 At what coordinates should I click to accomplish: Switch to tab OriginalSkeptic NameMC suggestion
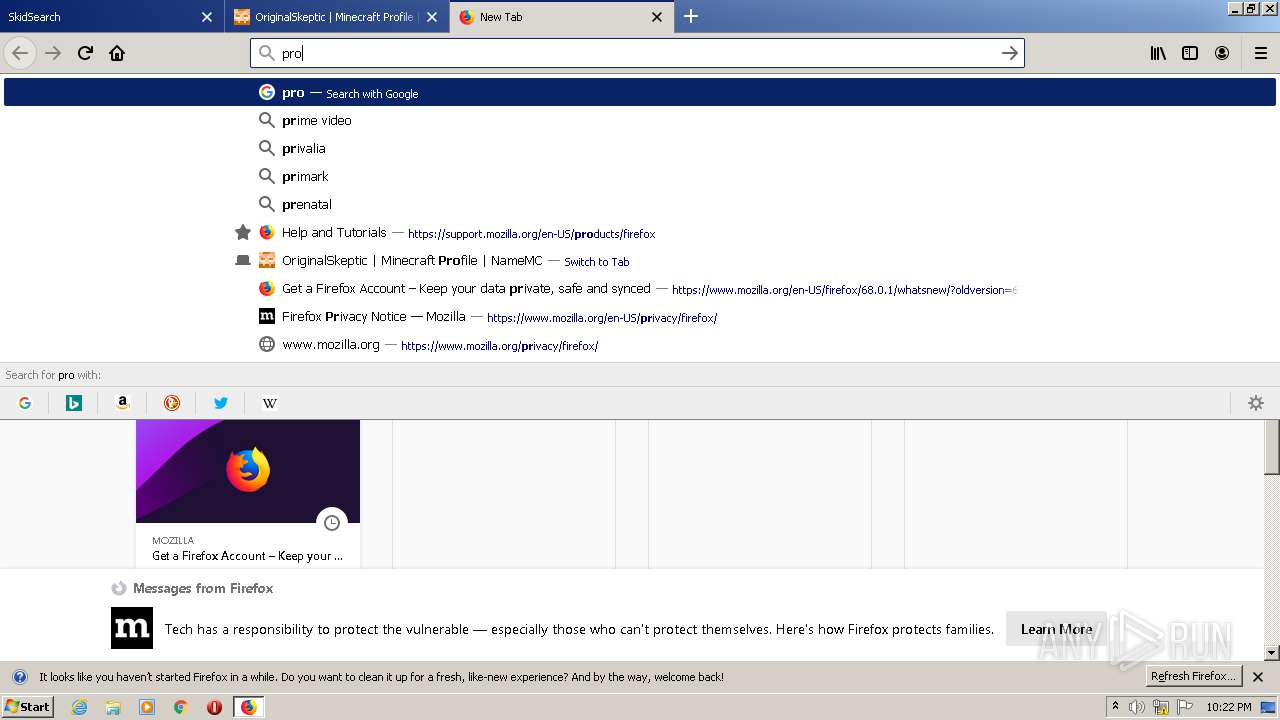point(640,260)
